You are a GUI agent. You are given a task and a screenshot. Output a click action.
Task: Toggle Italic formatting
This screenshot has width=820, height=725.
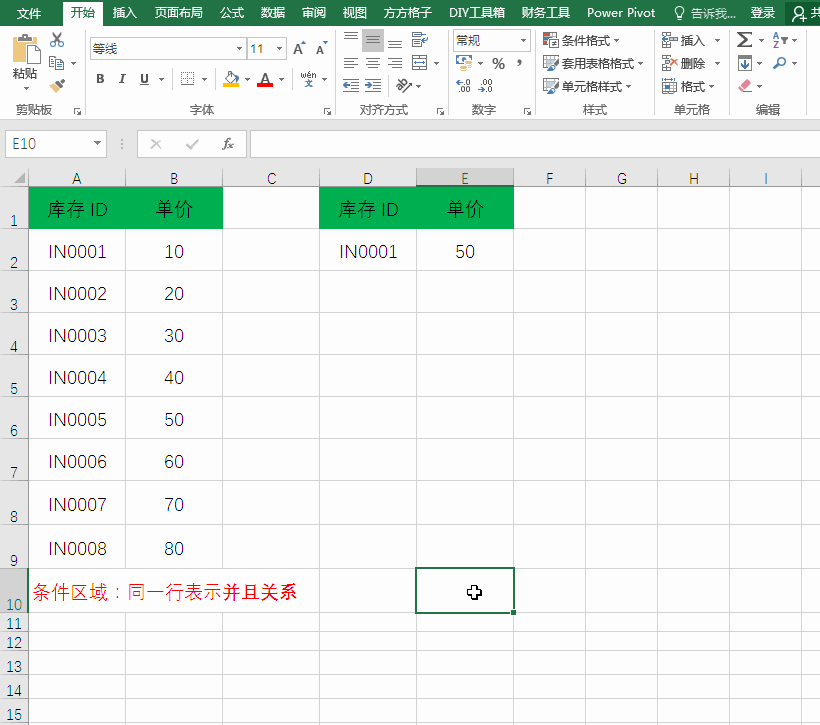point(122,79)
